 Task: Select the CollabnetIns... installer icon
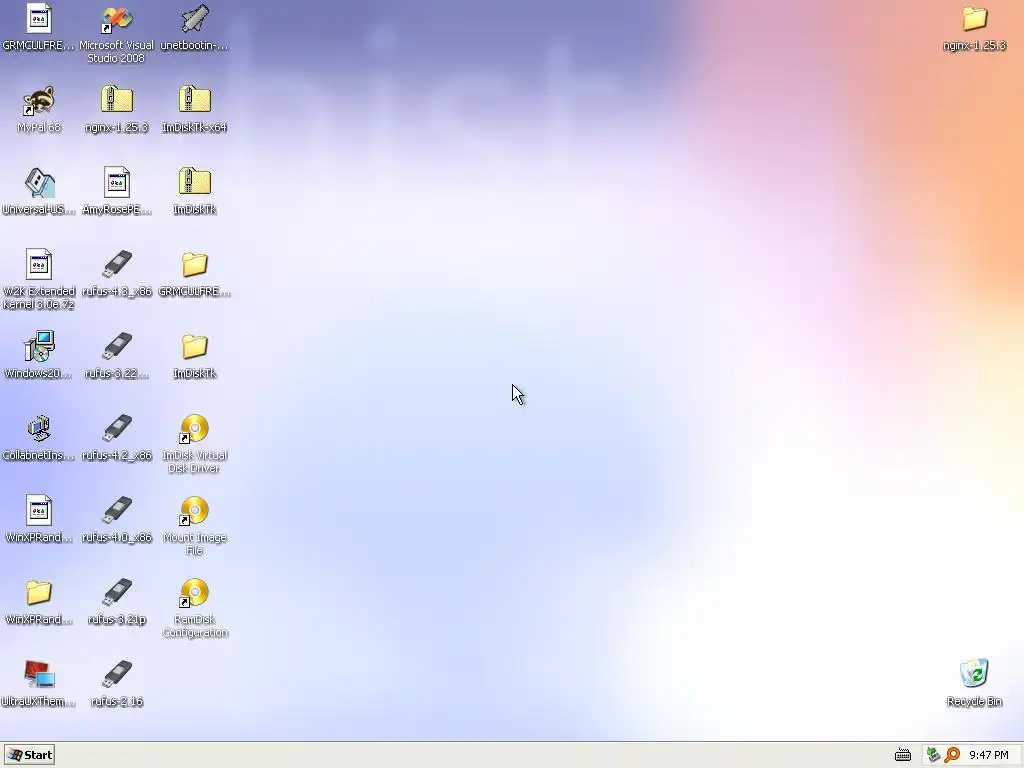pos(39,429)
